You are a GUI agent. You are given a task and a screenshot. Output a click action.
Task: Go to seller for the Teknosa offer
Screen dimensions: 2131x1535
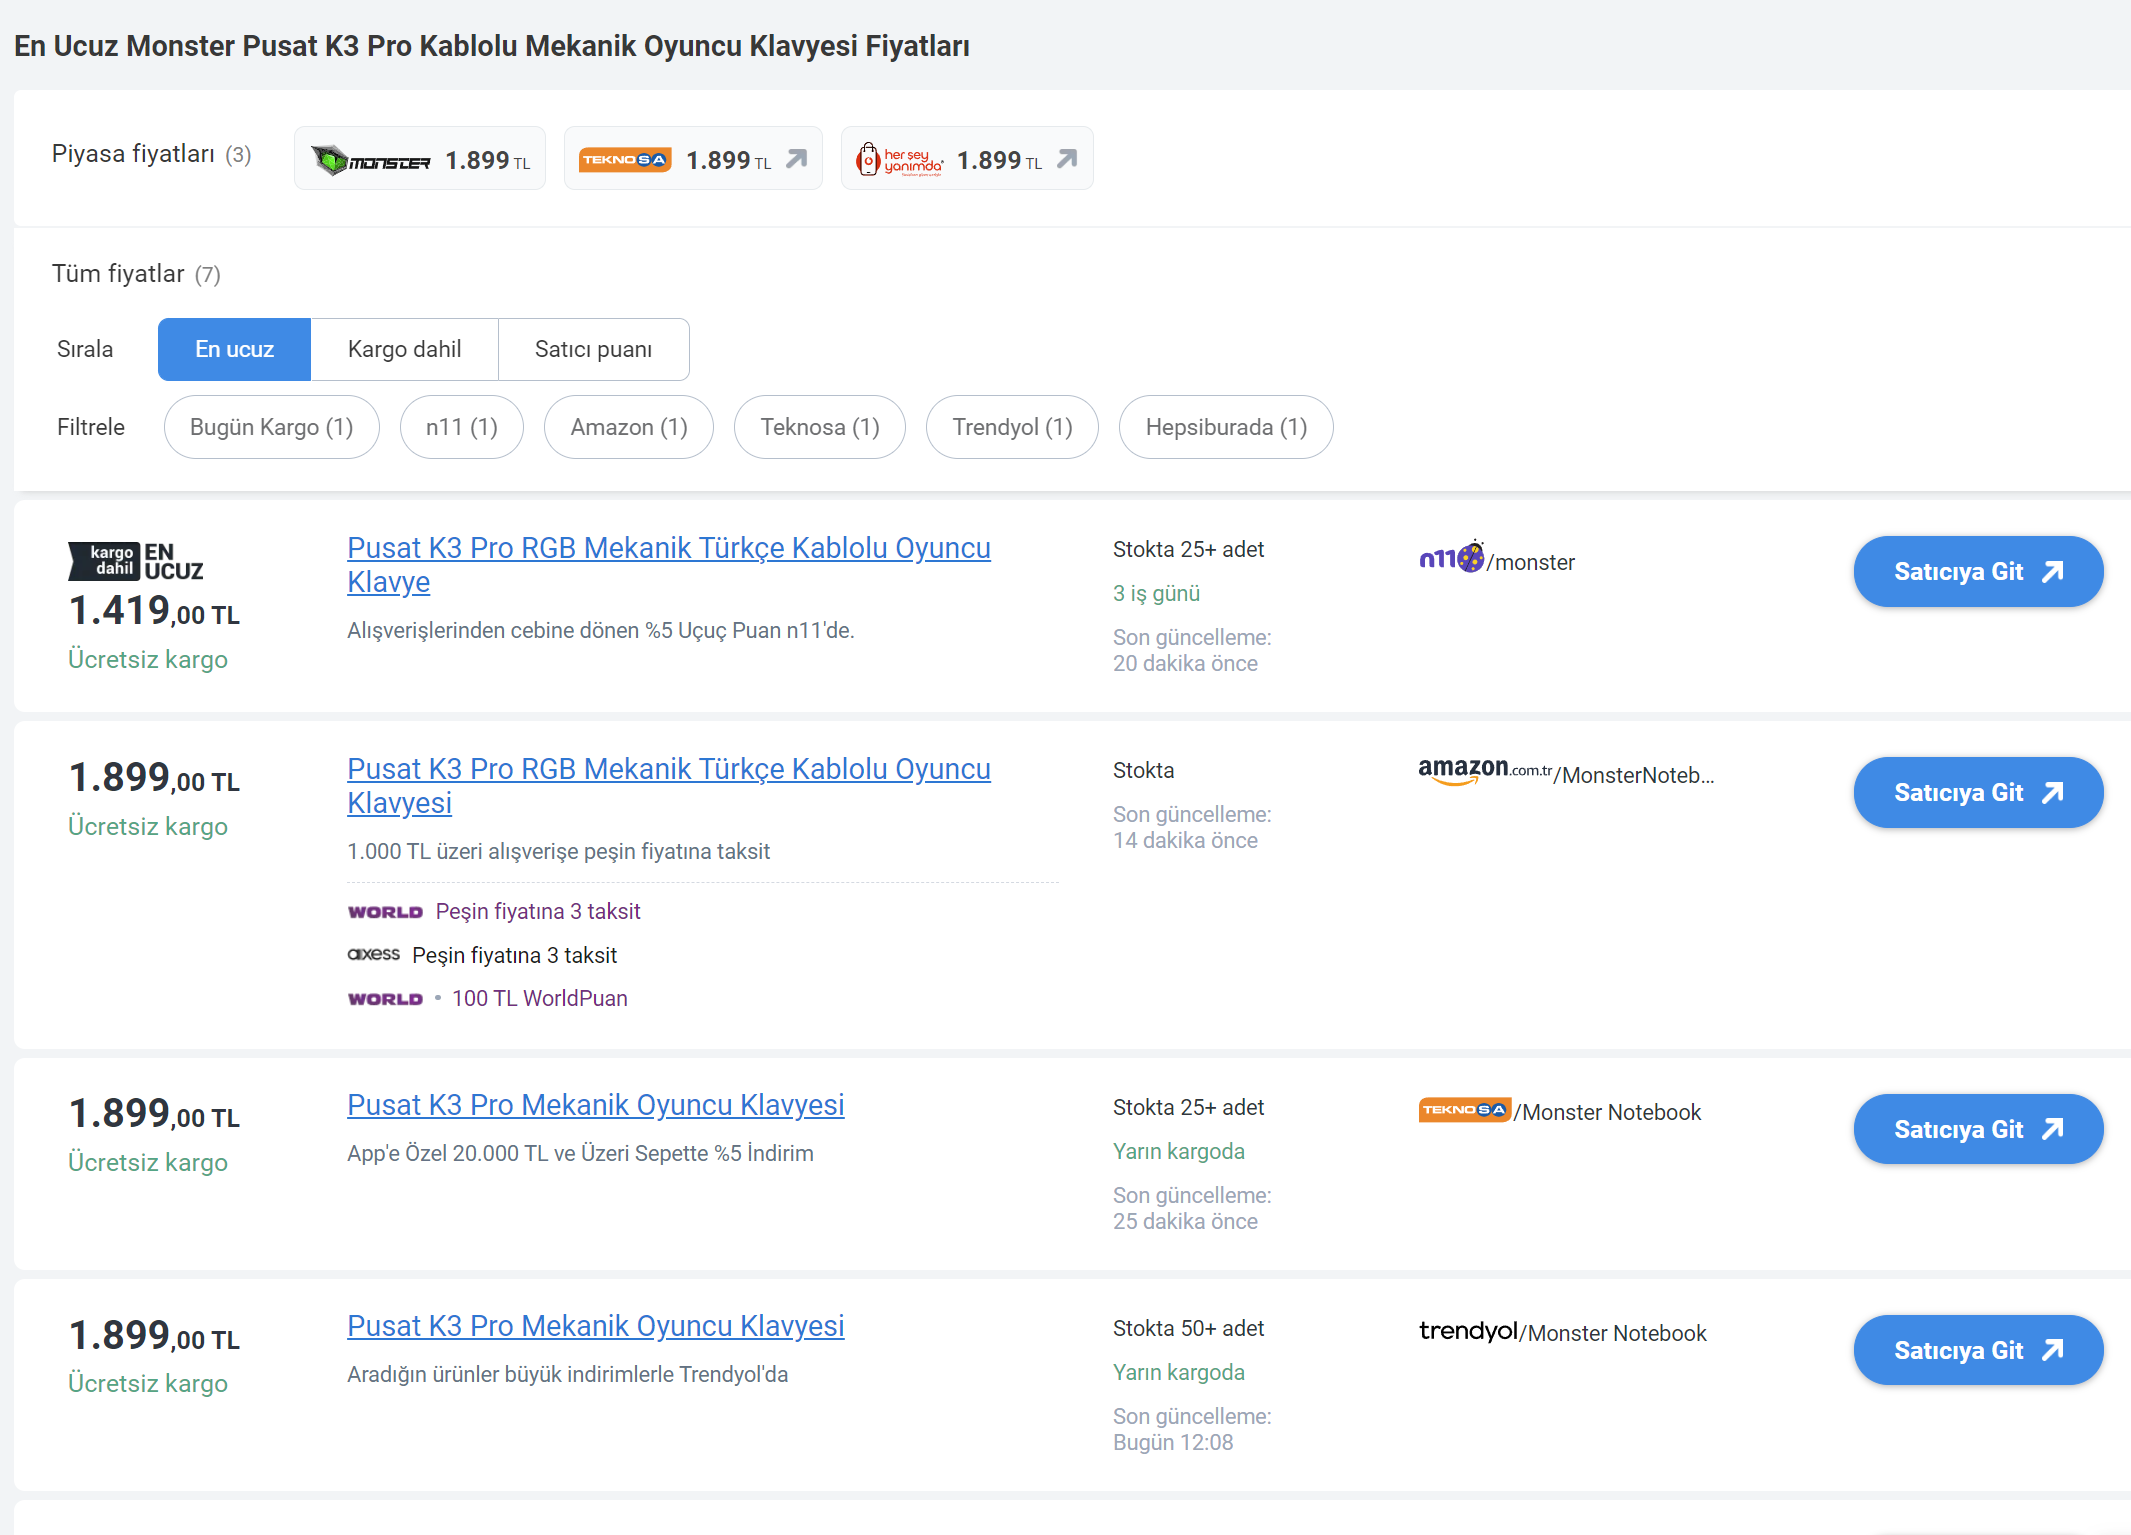[1978, 1130]
